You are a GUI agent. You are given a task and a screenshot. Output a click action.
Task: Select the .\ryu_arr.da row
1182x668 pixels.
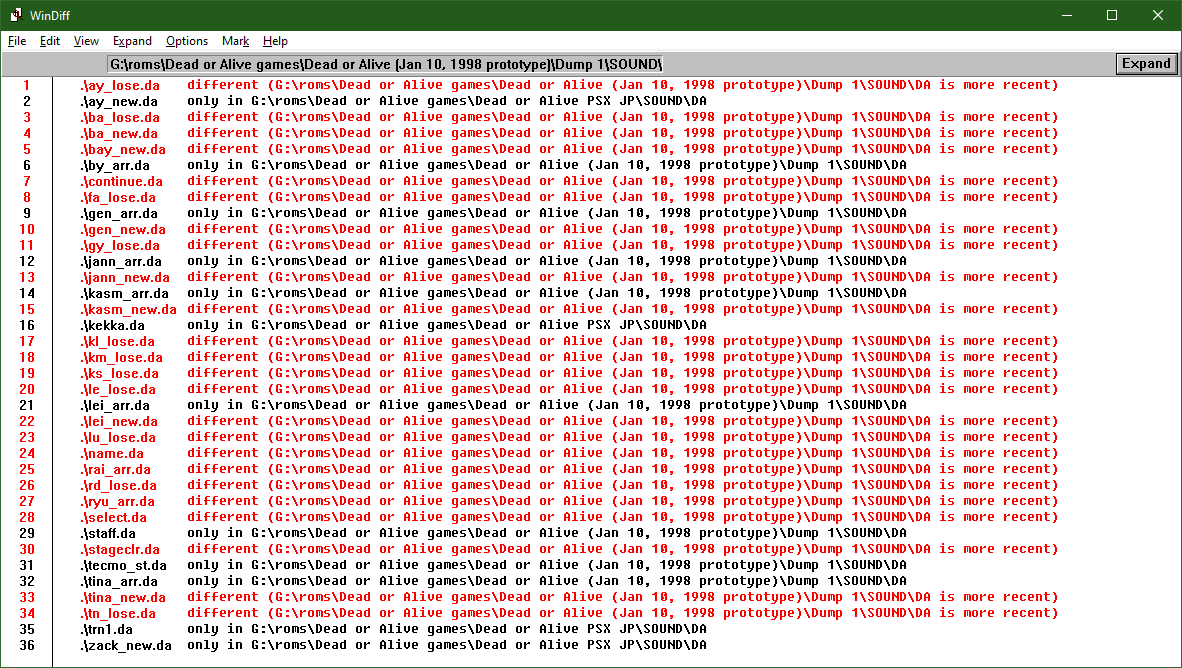(x=569, y=501)
